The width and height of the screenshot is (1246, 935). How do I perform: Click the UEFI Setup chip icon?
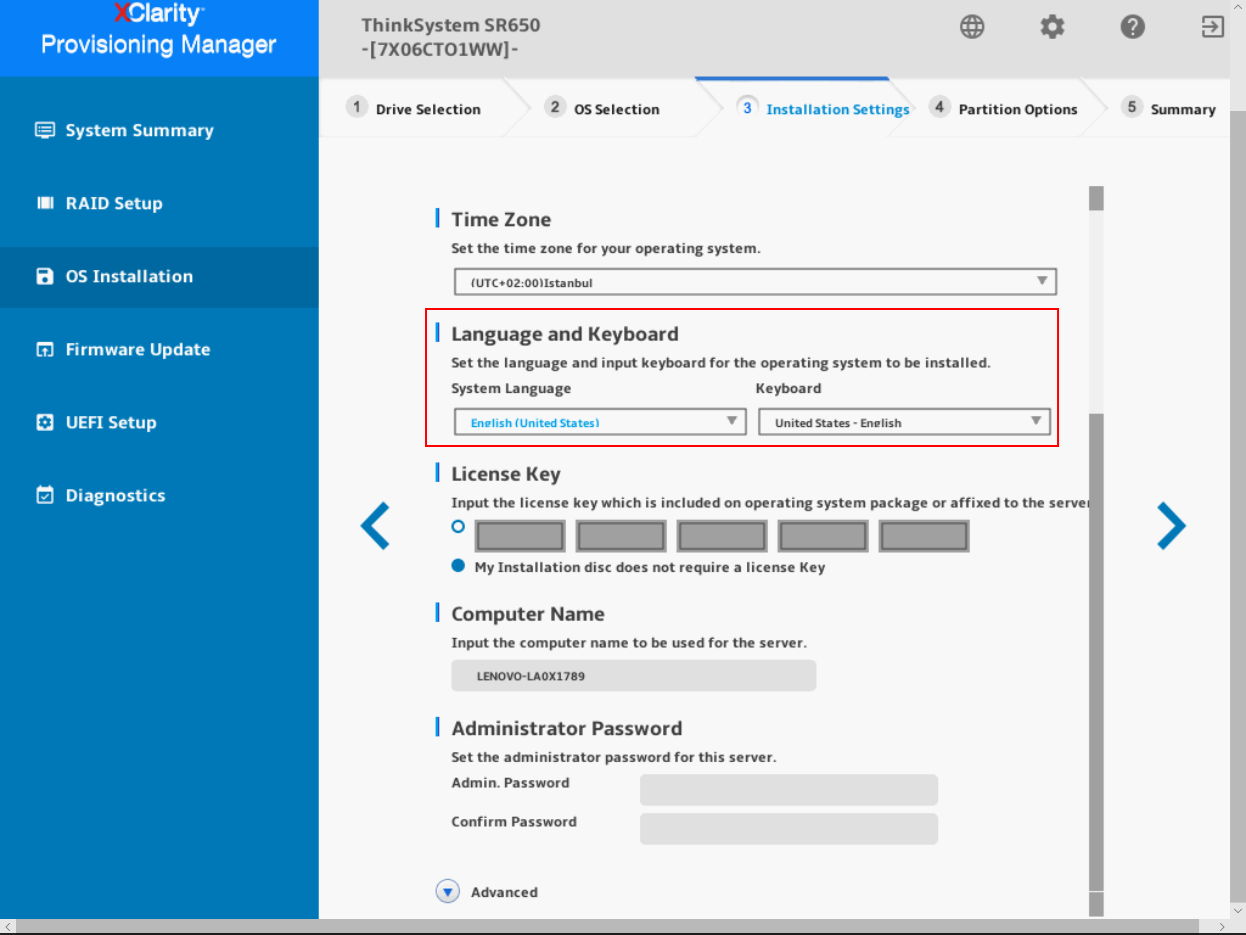click(44, 422)
